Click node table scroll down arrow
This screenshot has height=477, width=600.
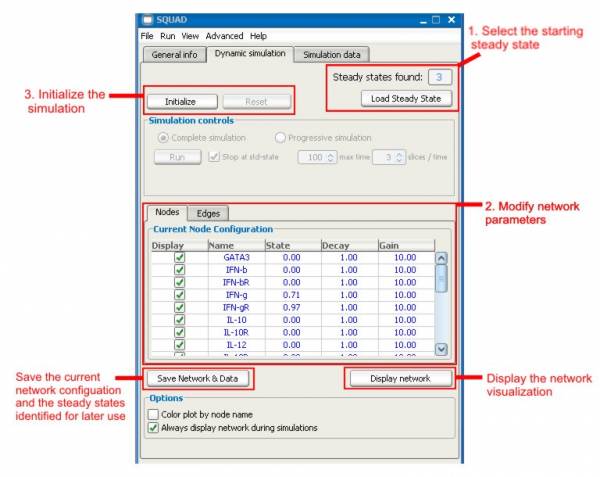[x=441, y=349]
